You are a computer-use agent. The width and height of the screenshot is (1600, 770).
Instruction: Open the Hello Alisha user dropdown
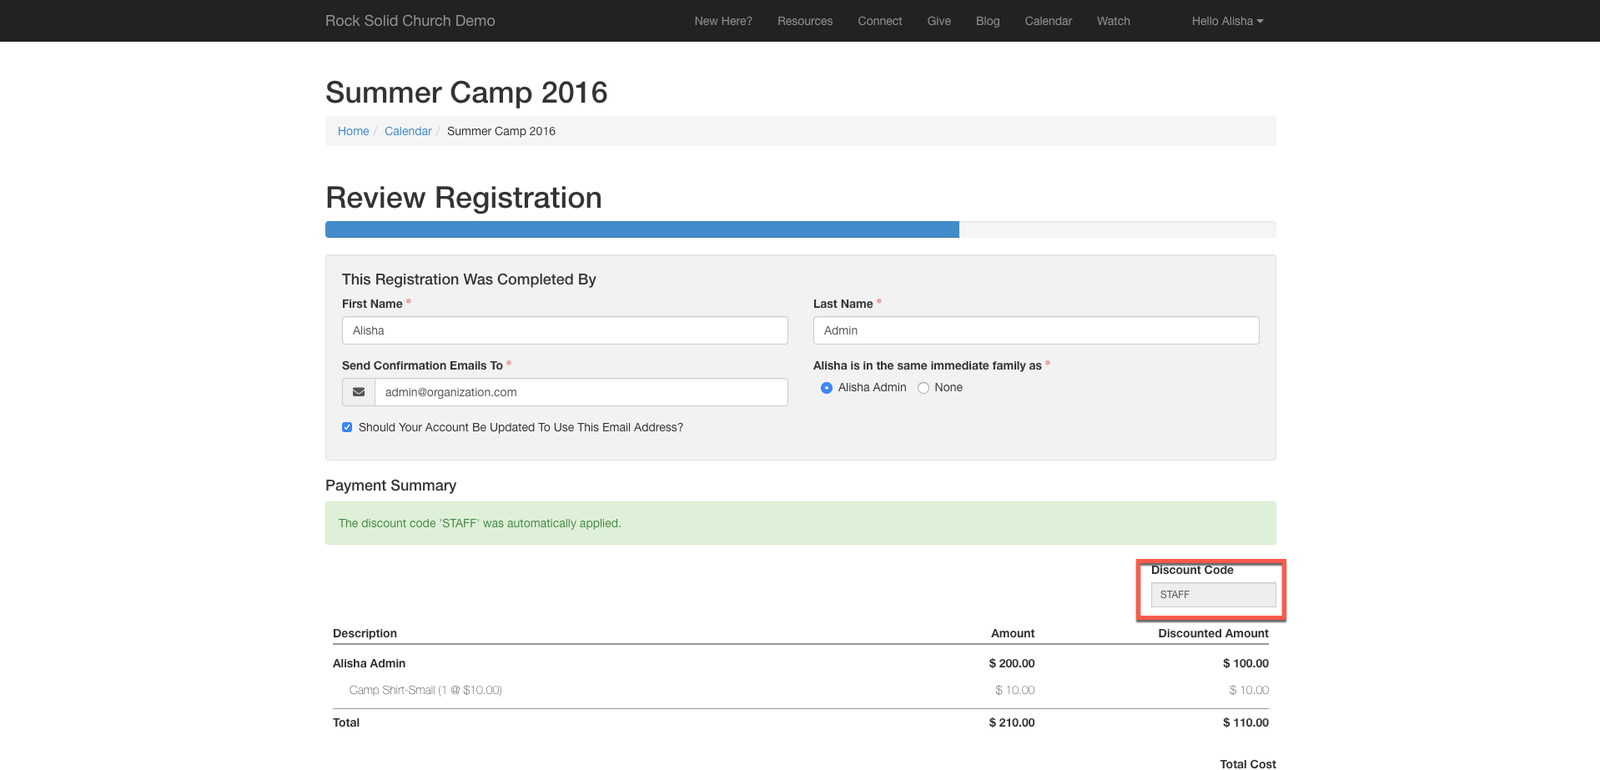[1227, 21]
